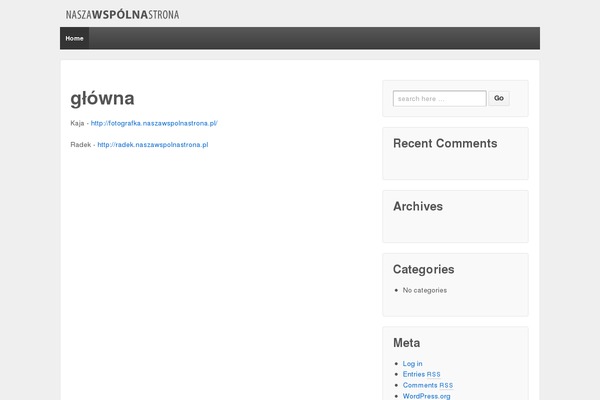Viewport: 600px width, 400px height.
Task: Open Radek's radek.naszawspolnastrona.pl link
Action: [152, 145]
